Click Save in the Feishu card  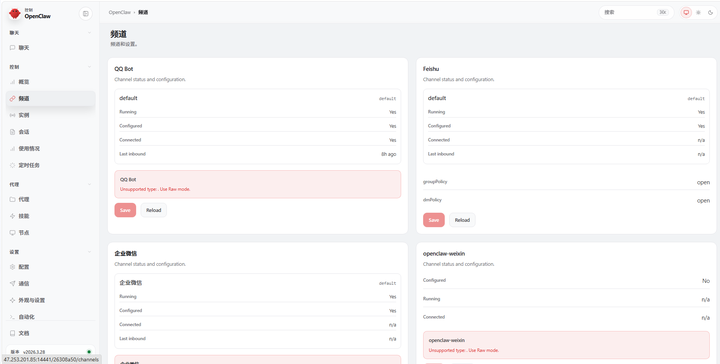point(433,220)
